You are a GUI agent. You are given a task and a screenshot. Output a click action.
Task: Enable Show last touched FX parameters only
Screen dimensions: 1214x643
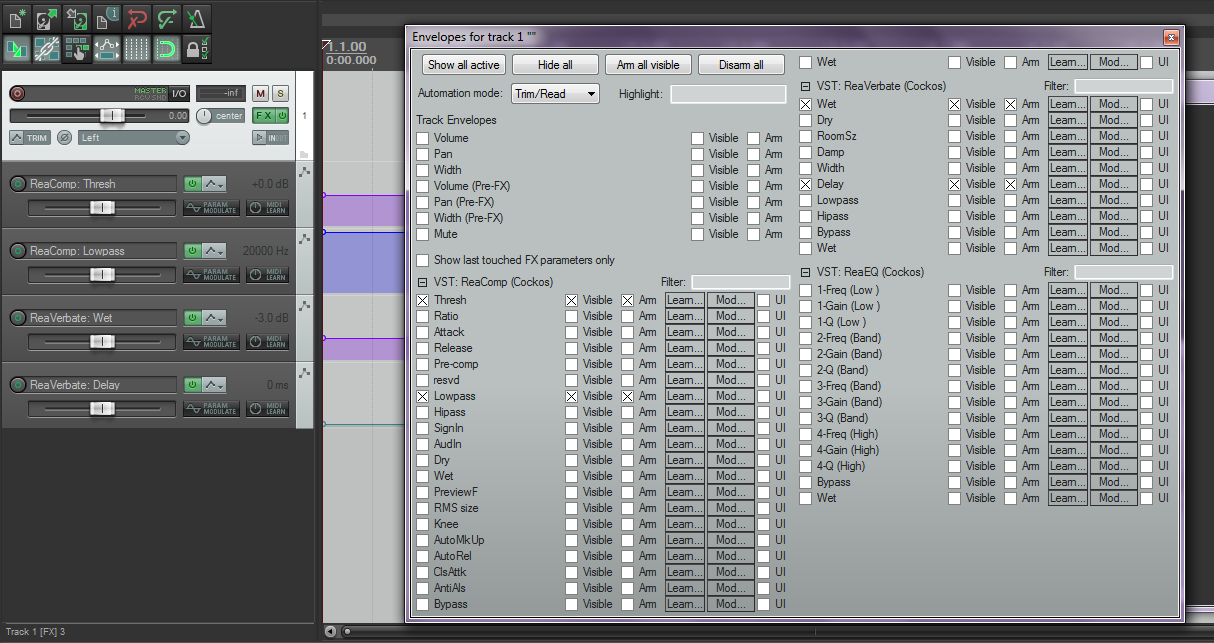pyautogui.click(x=423, y=260)
